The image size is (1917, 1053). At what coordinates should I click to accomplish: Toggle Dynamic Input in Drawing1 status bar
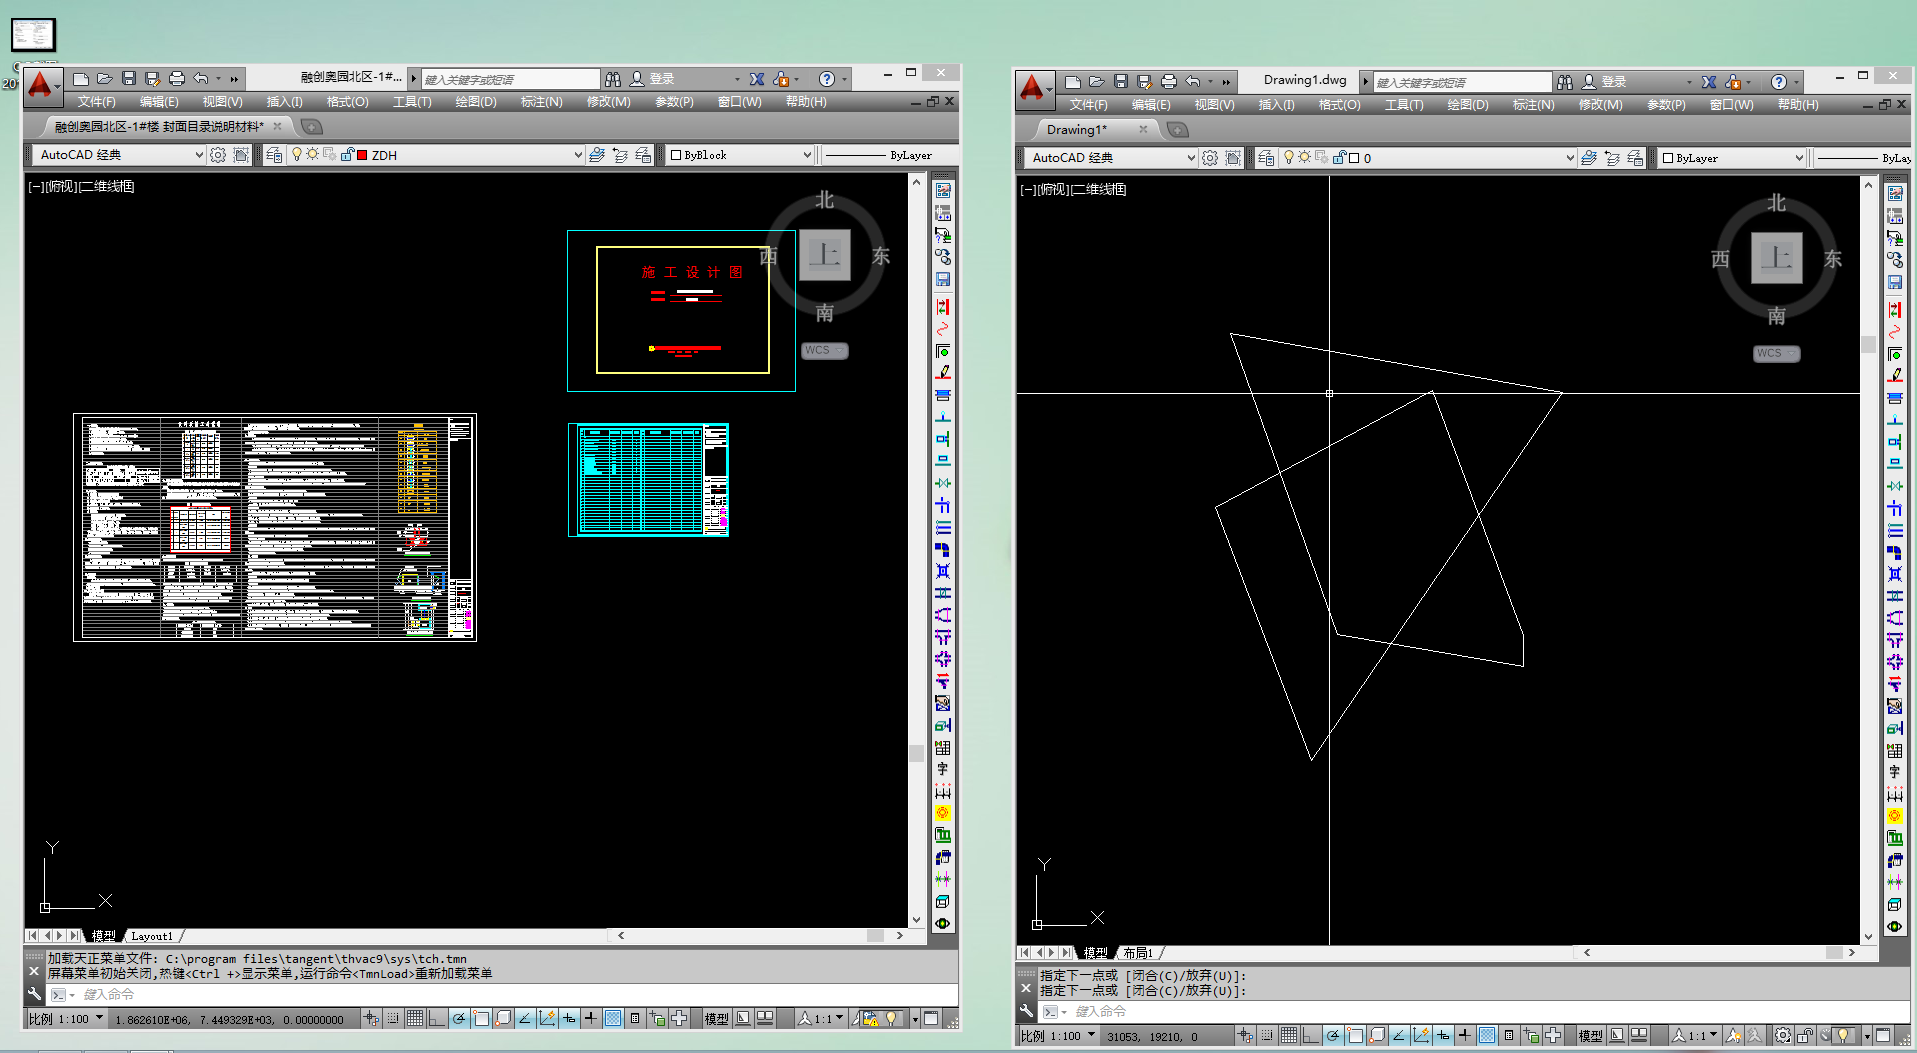pyautogui.click(x=1443, y=1036)
